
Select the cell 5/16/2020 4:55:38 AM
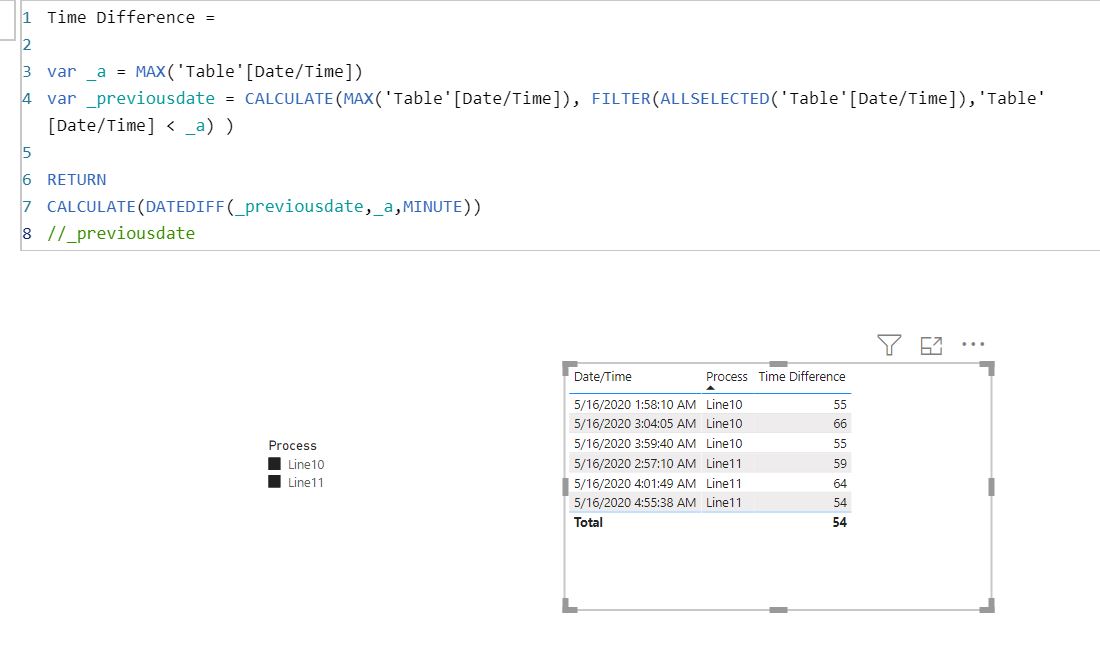point(635,503)
